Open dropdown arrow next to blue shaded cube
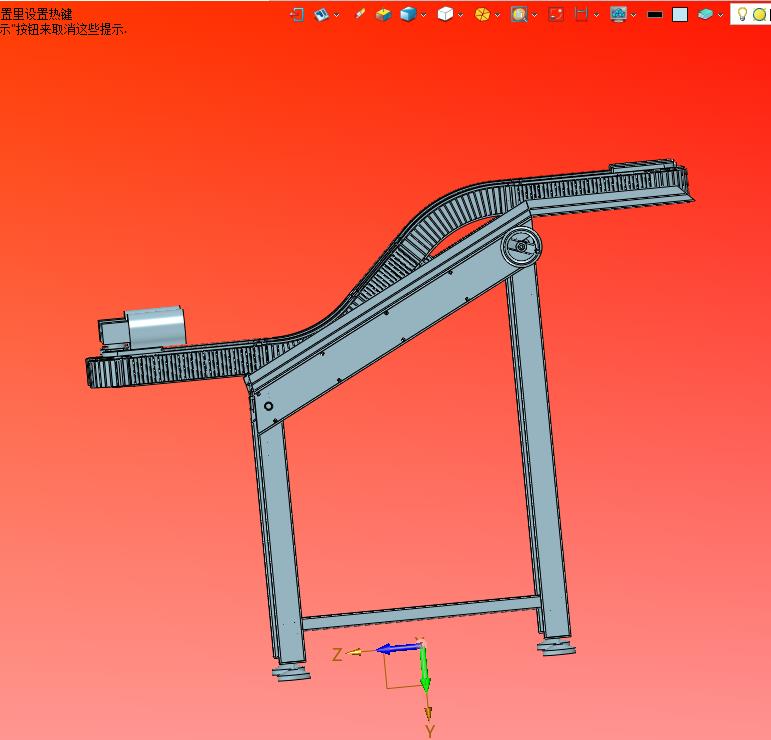The width and height of the screenshot is (771, 740). point(424,15)
